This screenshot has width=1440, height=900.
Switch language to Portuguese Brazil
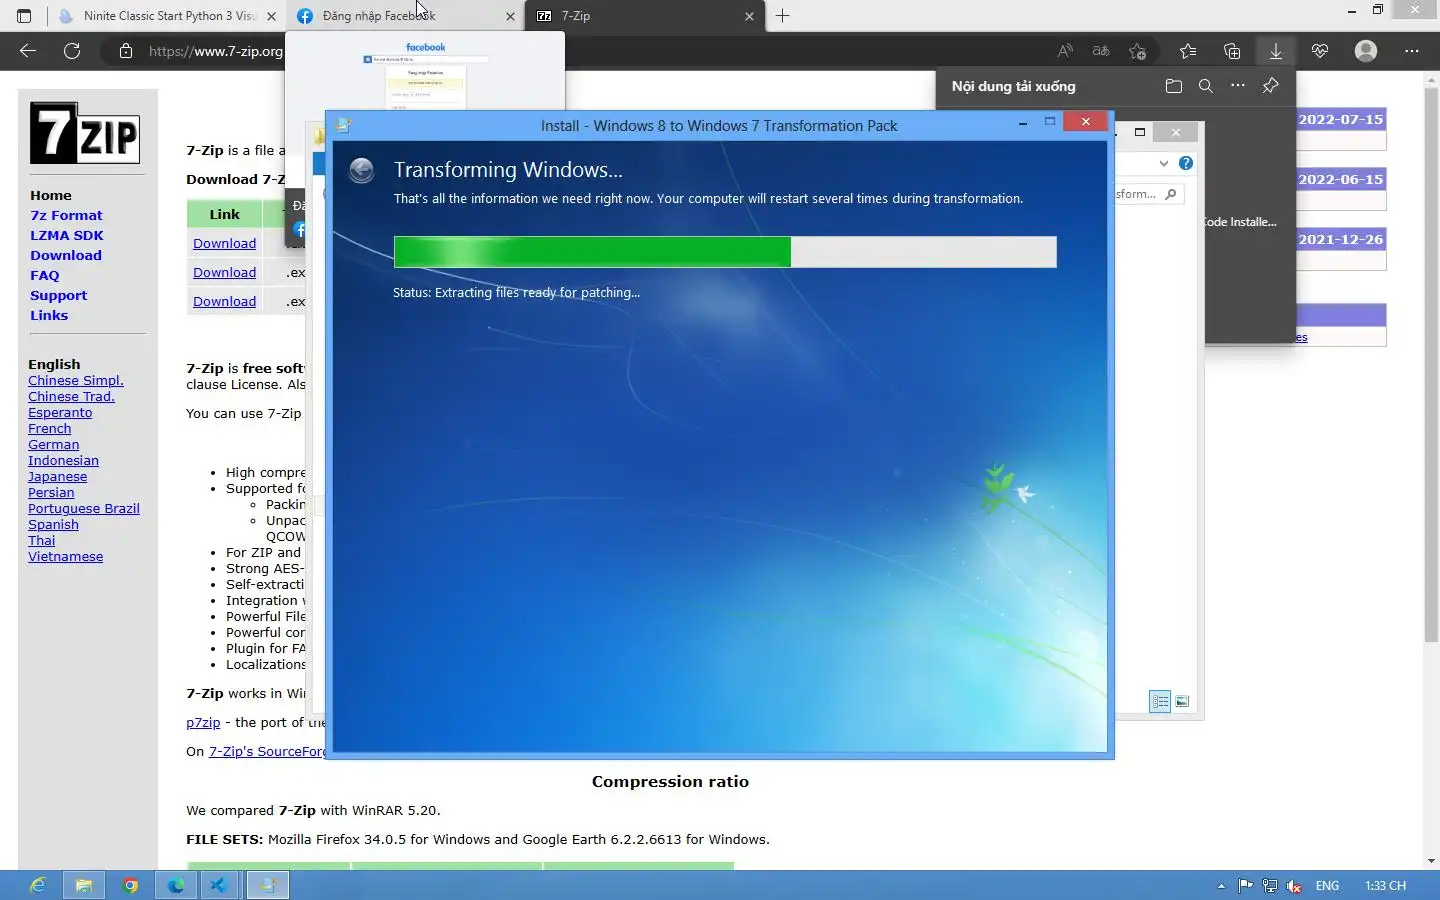84,508
